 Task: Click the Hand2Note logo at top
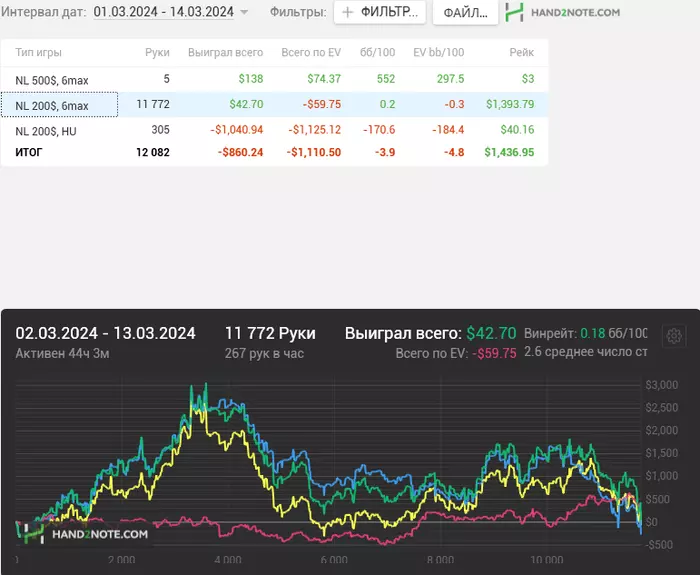pyautogui.click(x=562, y=12)
